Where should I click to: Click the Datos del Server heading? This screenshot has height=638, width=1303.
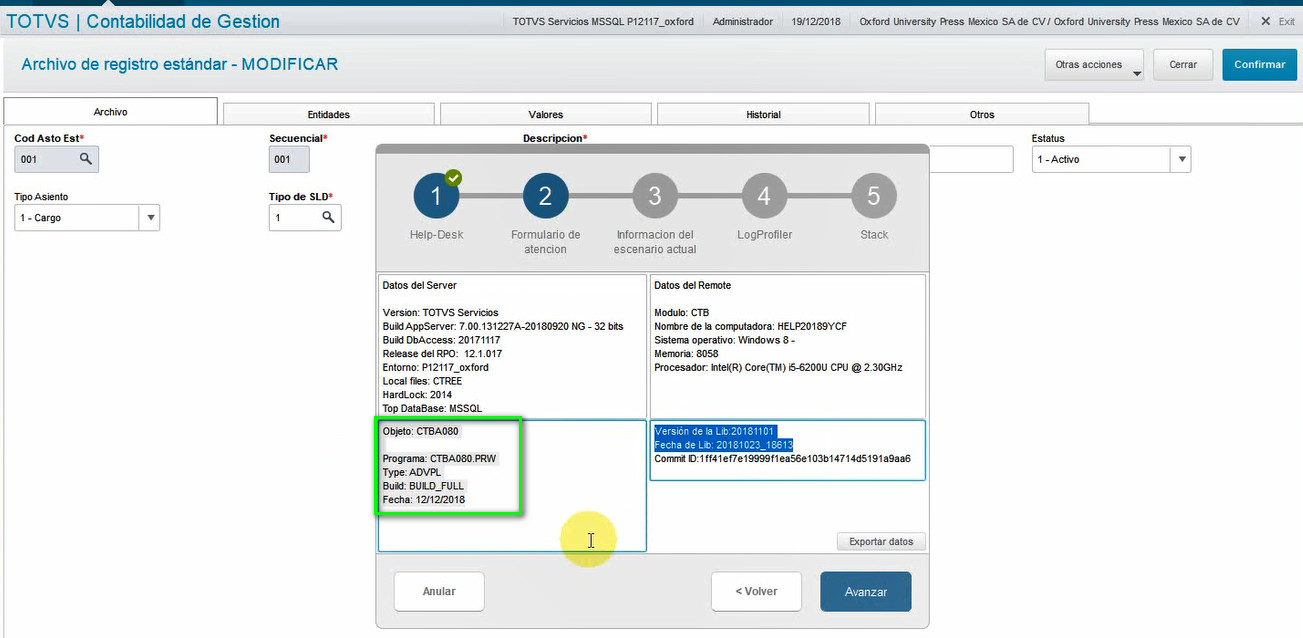point(419,286)
